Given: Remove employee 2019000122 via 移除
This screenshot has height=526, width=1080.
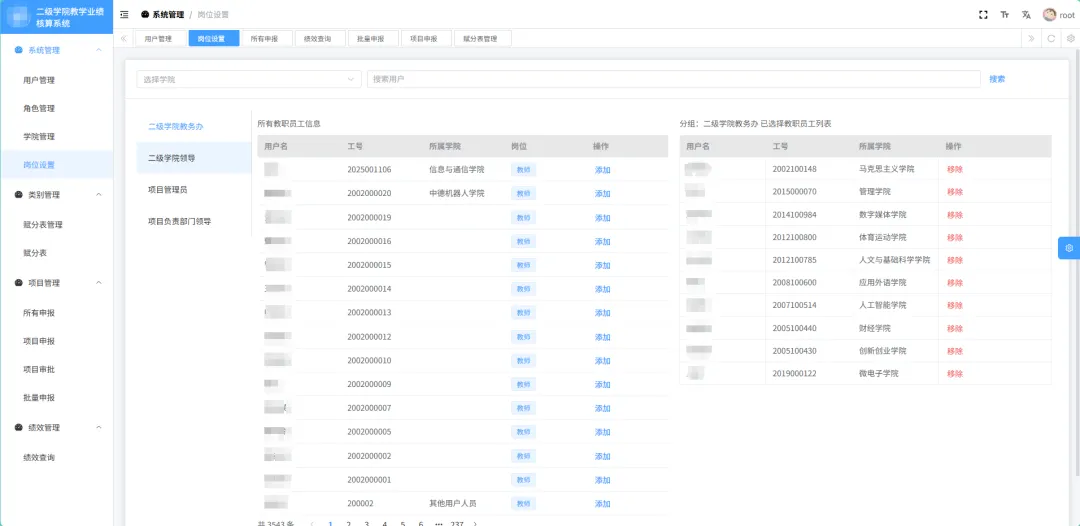Looking at the screenshot, I should (955, 374).
